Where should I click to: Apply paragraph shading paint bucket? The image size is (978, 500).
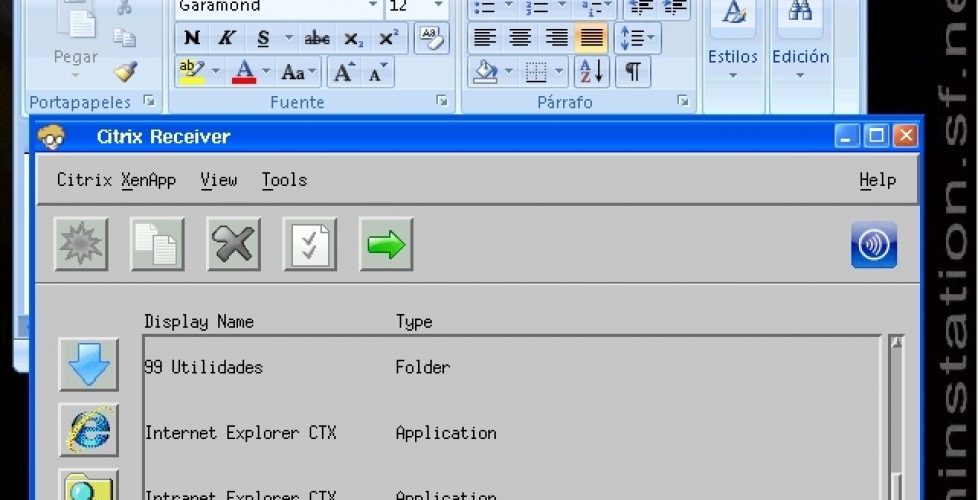click(486, 72)
